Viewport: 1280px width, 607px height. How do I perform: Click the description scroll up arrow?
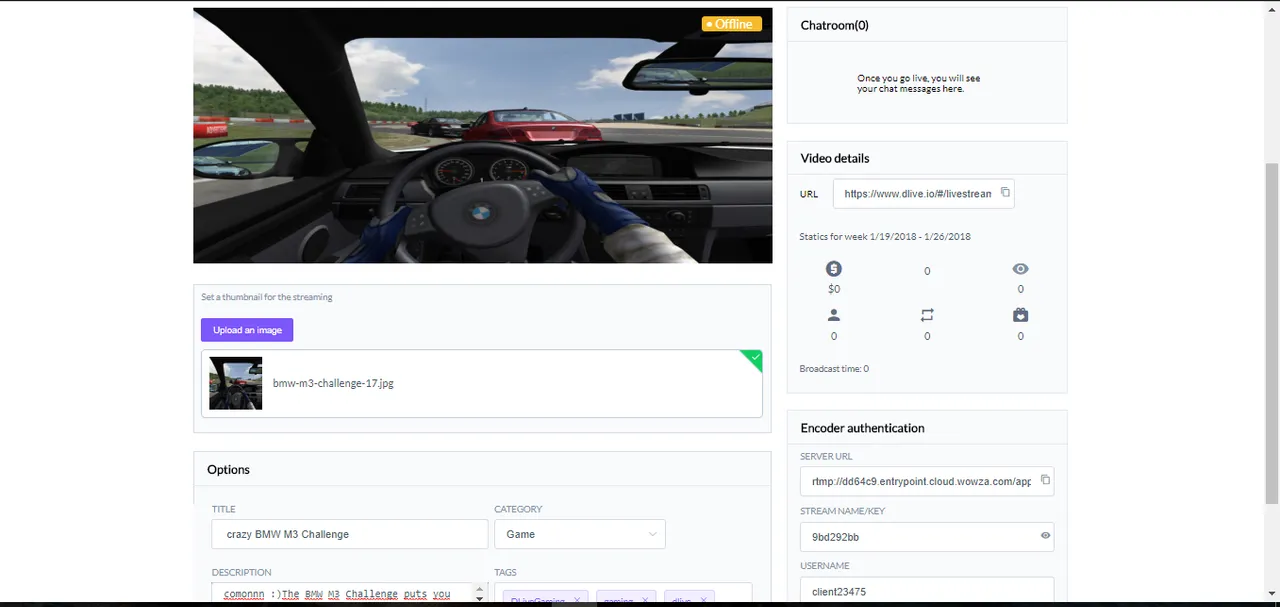pos(480,590)
